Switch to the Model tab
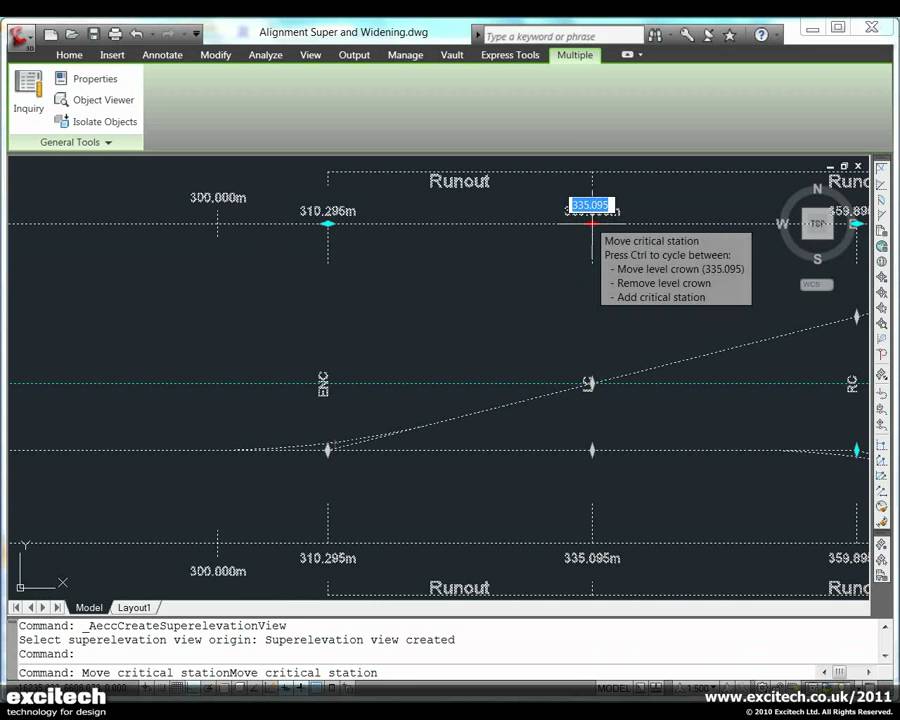 (89, 607)
